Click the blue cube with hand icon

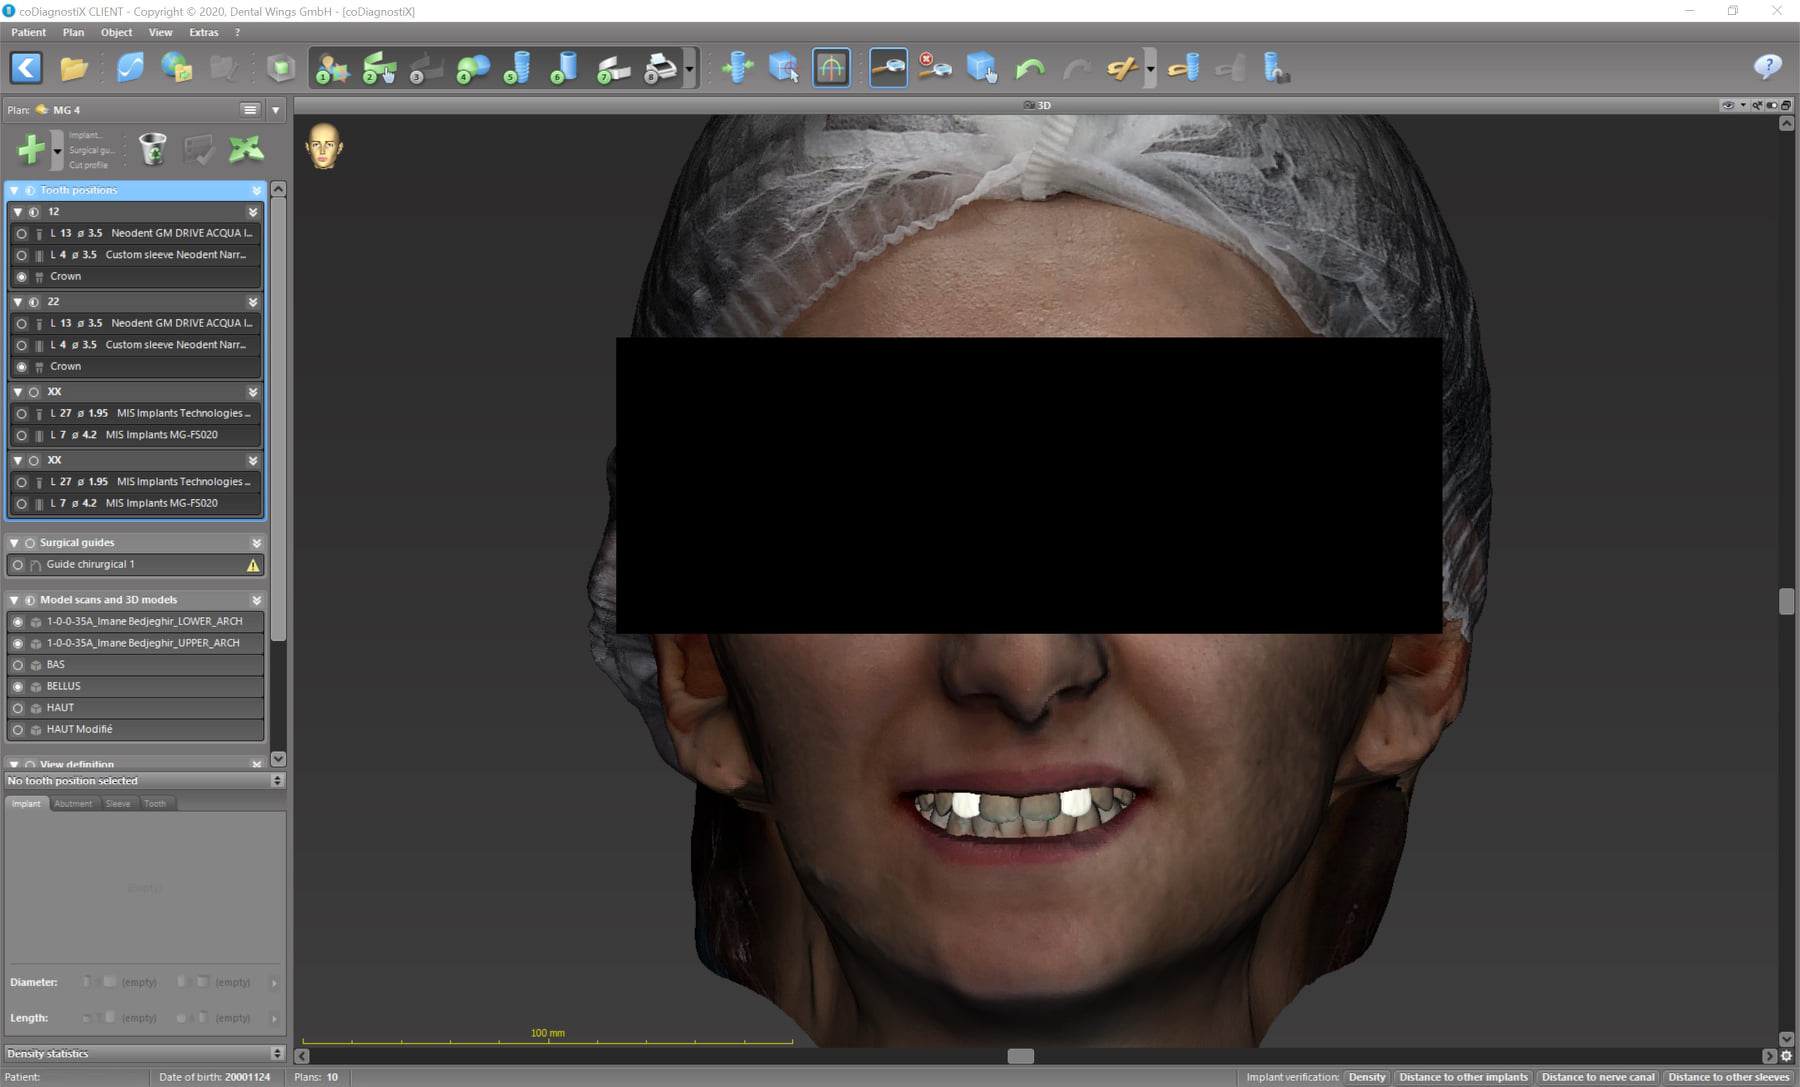(x=982, y=68)
